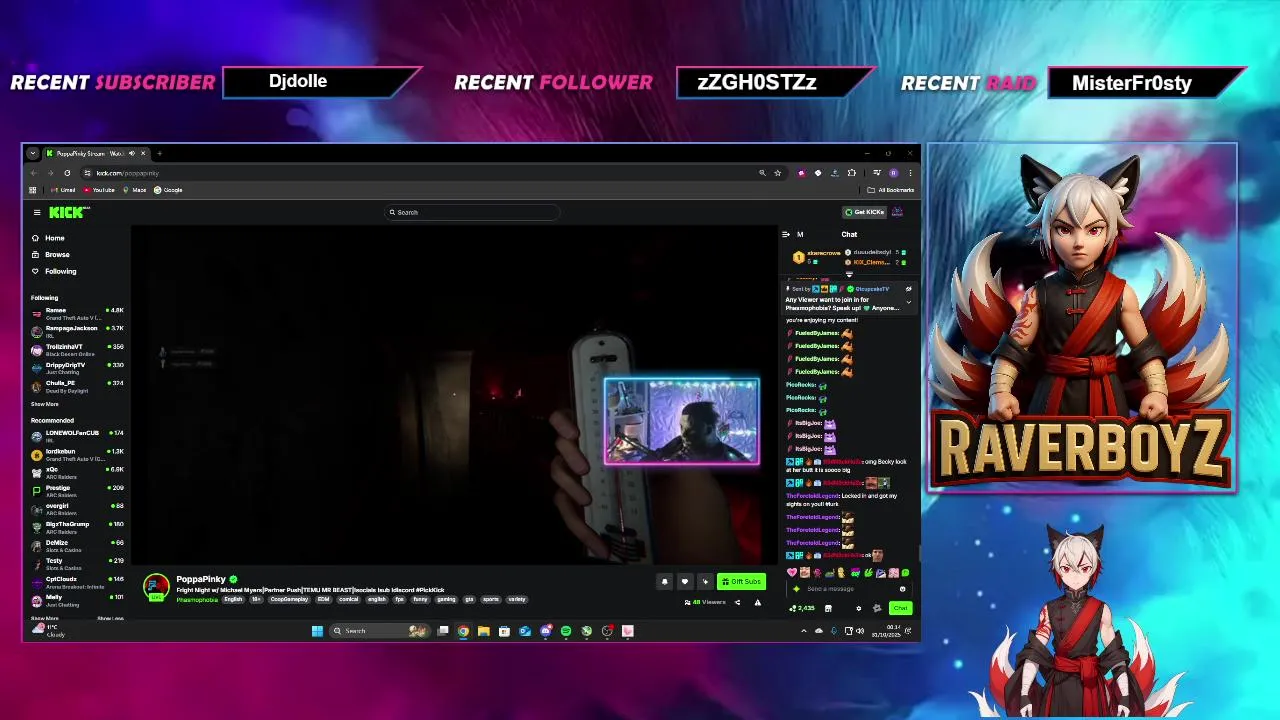Reload the browser page
Image resolution: width=1280 pixels, height=720 pixels.
[x=67, y=173]
